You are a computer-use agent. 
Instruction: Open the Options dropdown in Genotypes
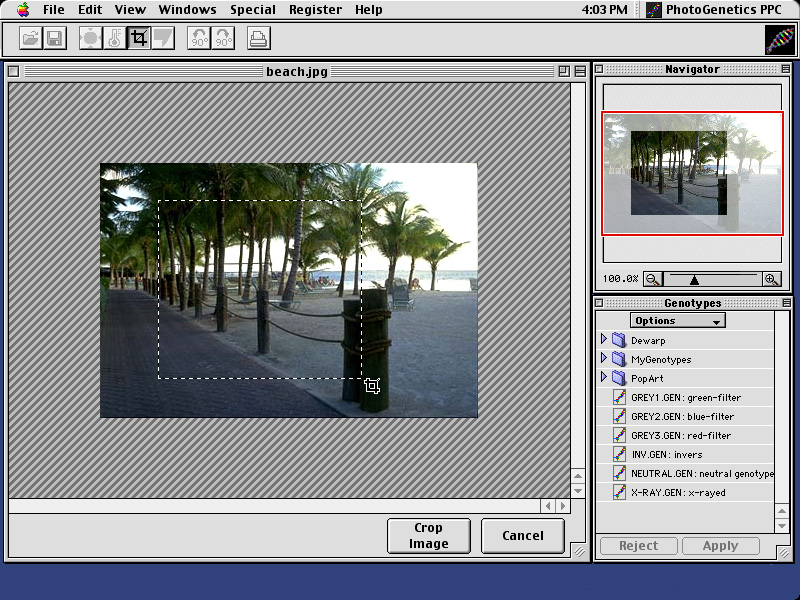[677, 321]
